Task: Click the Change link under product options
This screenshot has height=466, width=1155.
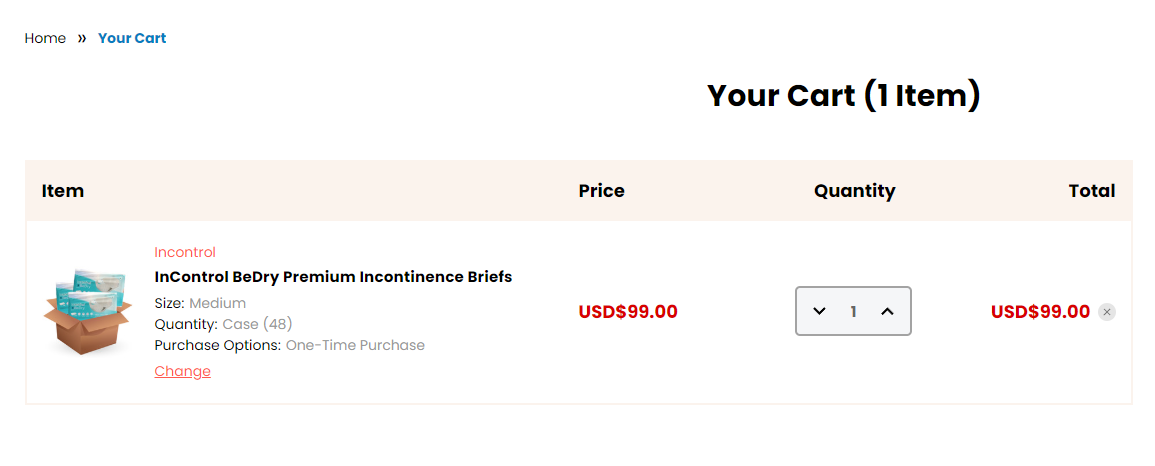Action: 183,371
